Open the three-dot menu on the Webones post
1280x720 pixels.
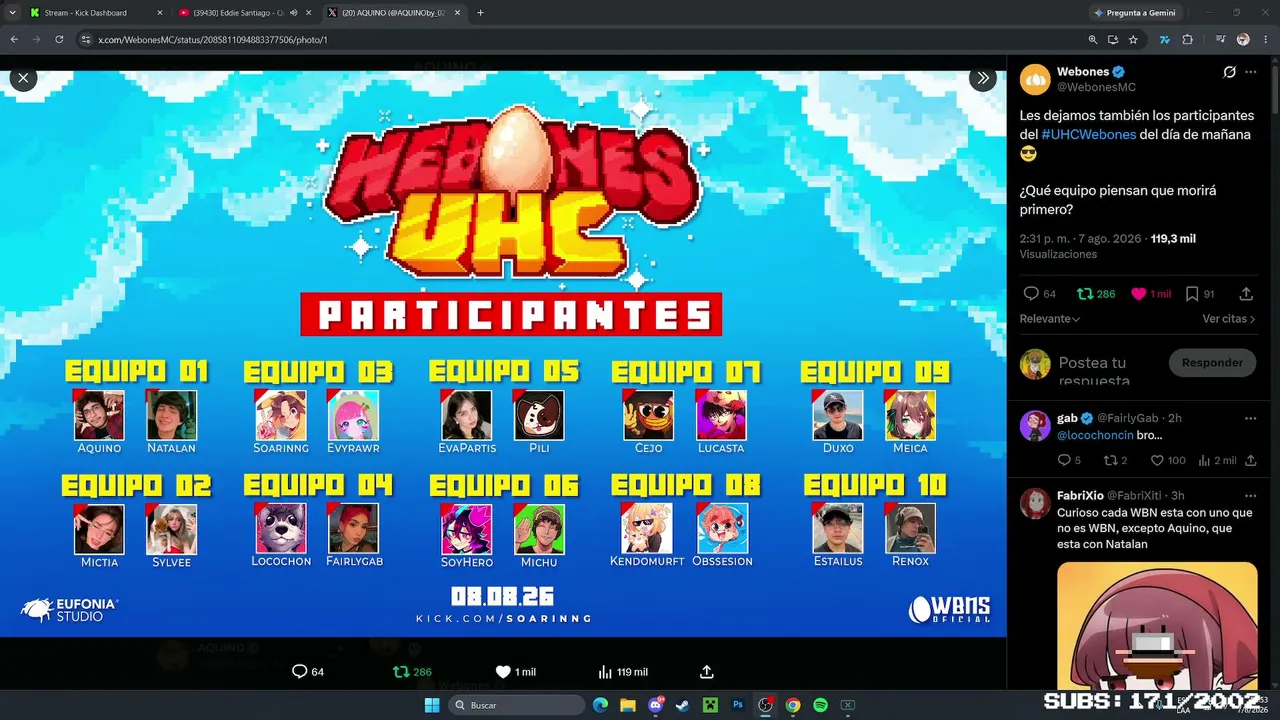point(1251,72)
